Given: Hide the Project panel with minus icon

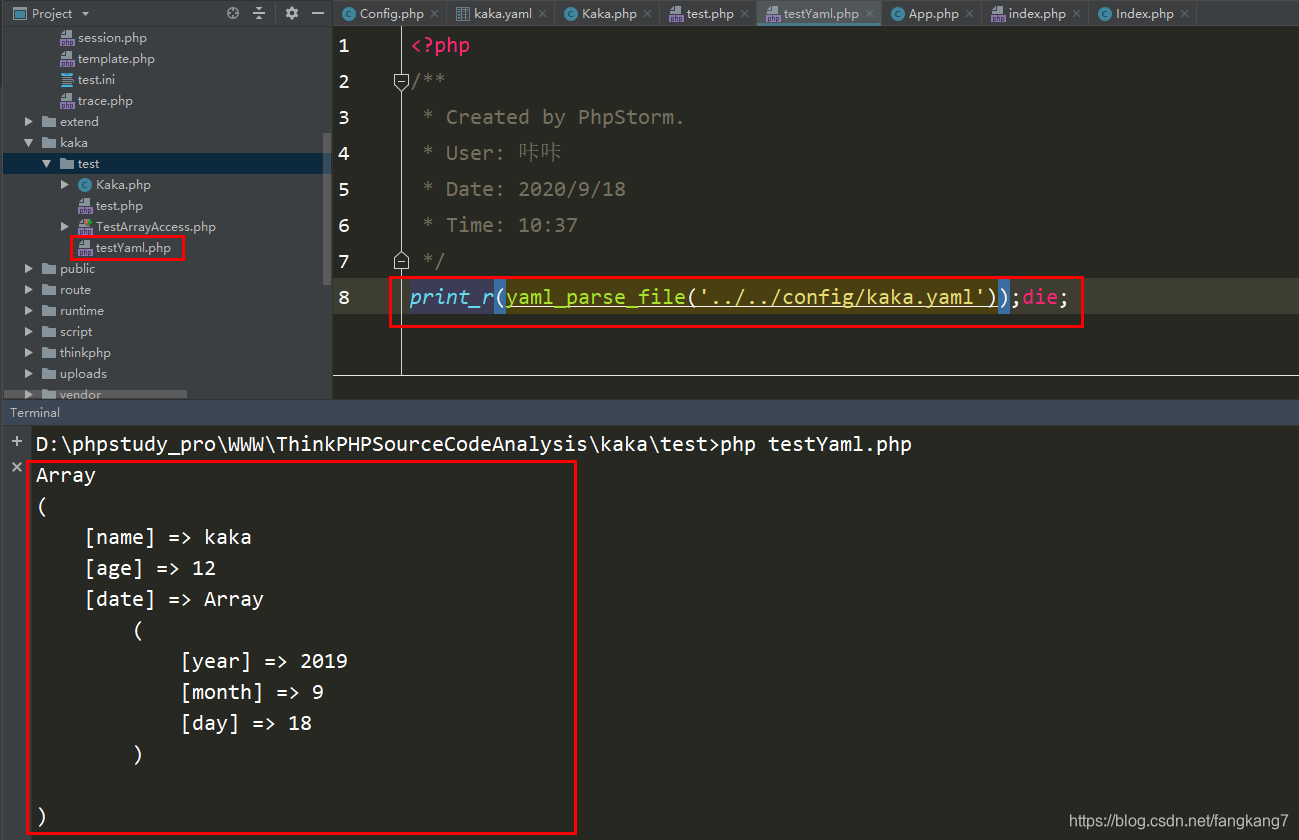Looking at the screenshot, I should pos(317,13).
